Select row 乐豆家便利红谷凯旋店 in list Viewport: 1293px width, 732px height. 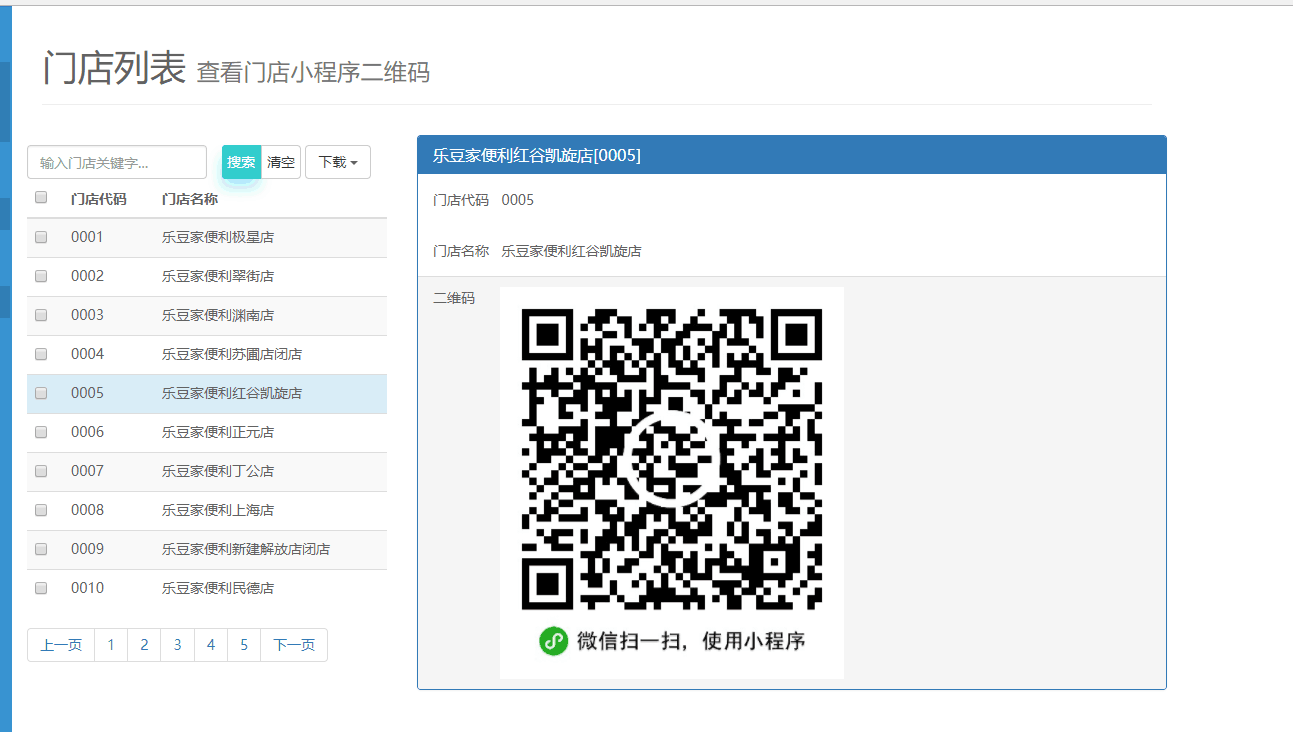tap(207, 394)
